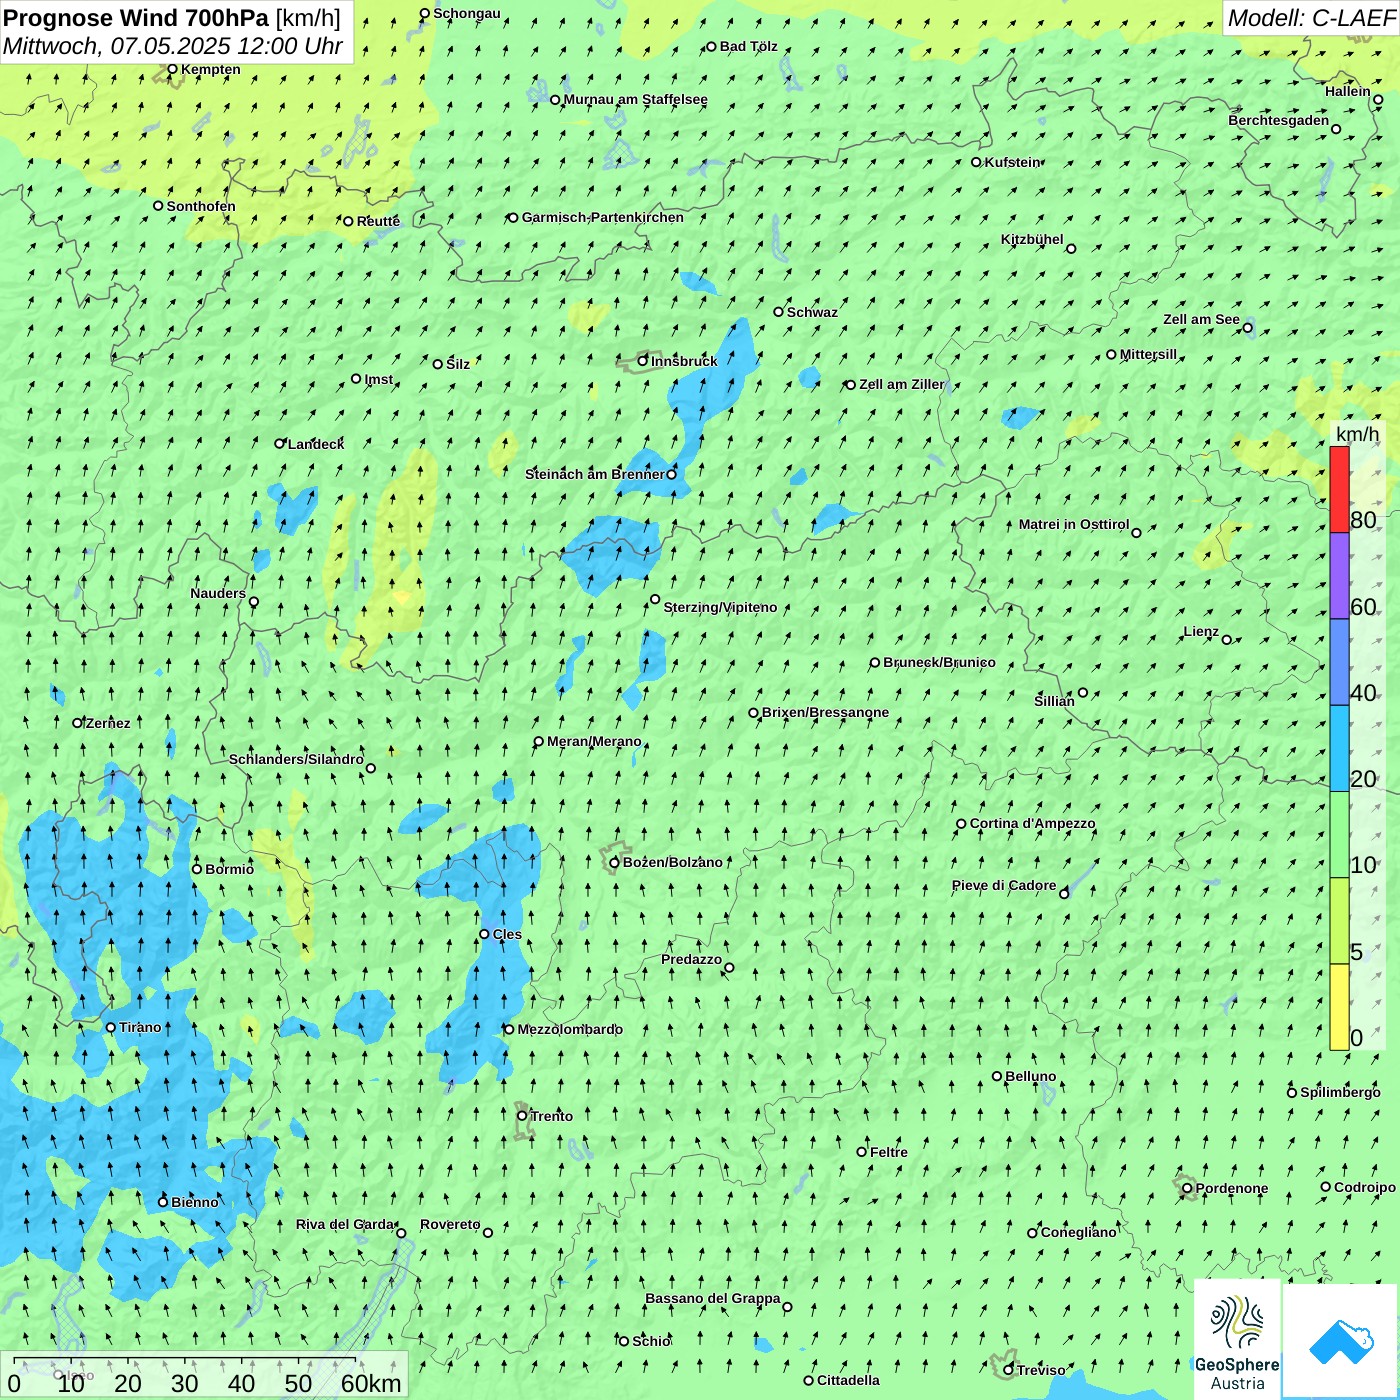
Task: Click the 'Bruneck/Brunico' label
Action: pos(939,662)
